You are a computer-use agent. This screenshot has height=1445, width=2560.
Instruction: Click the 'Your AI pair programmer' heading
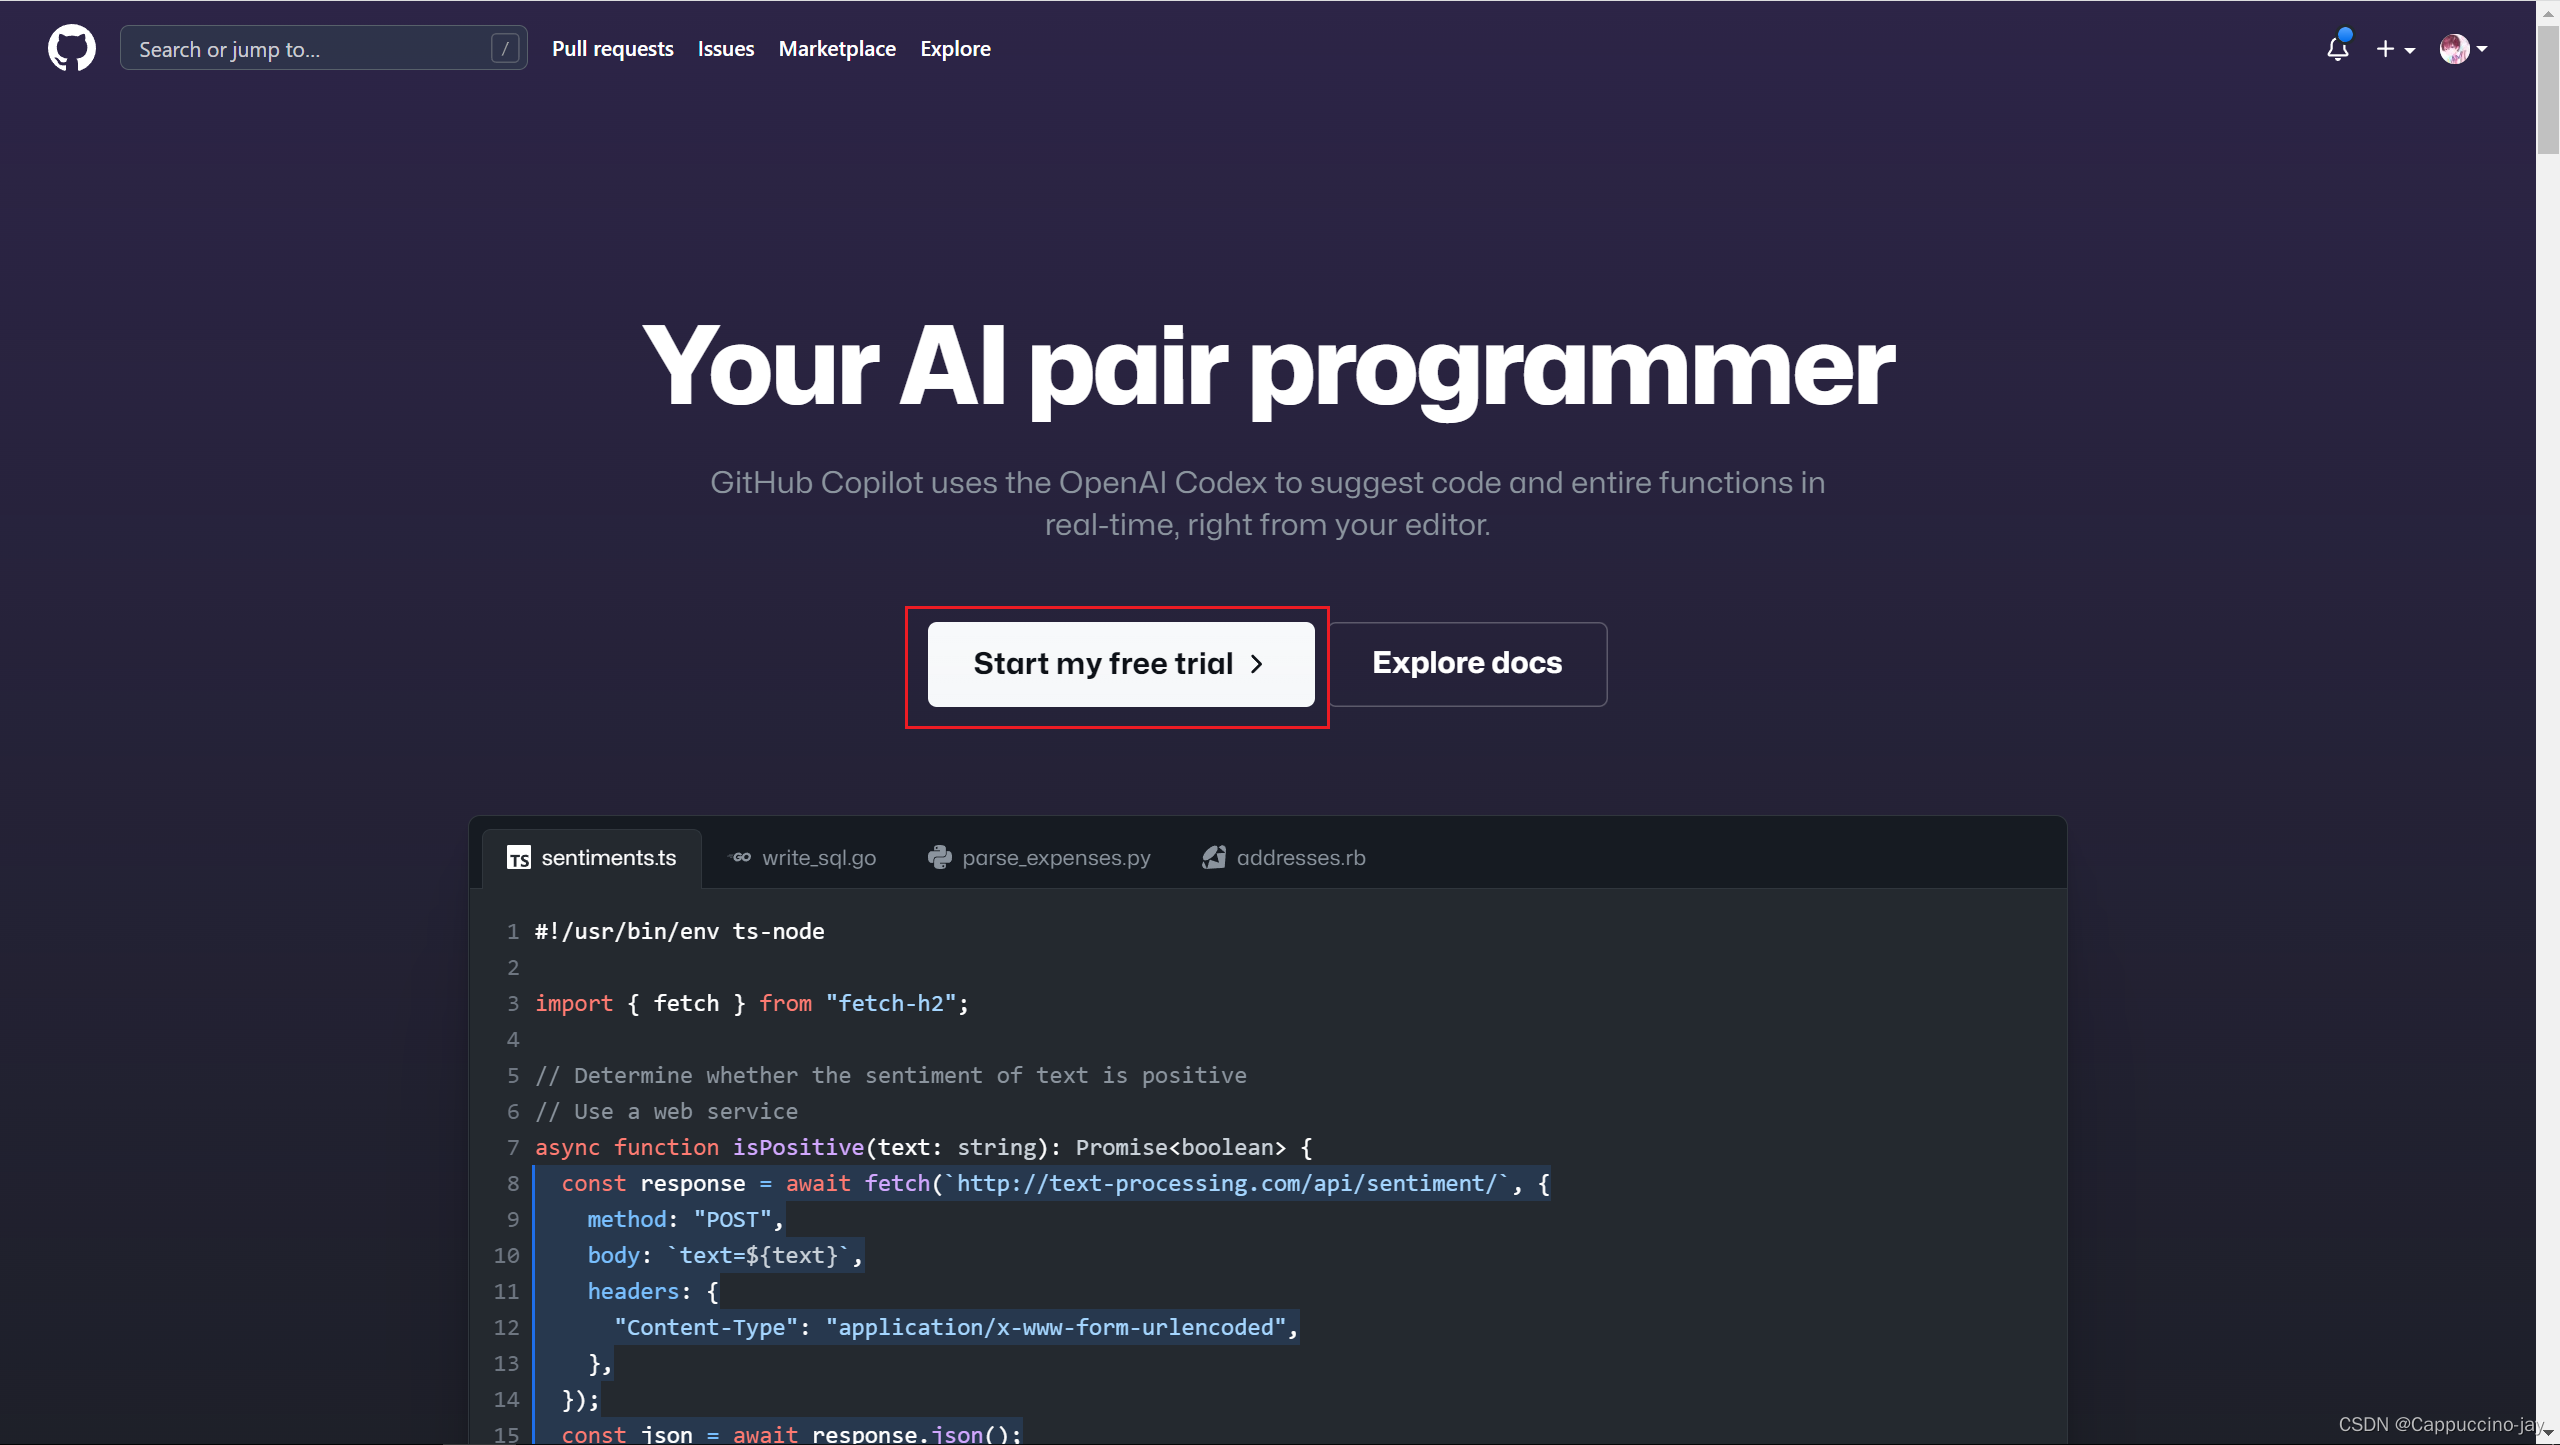[1268, 368]
